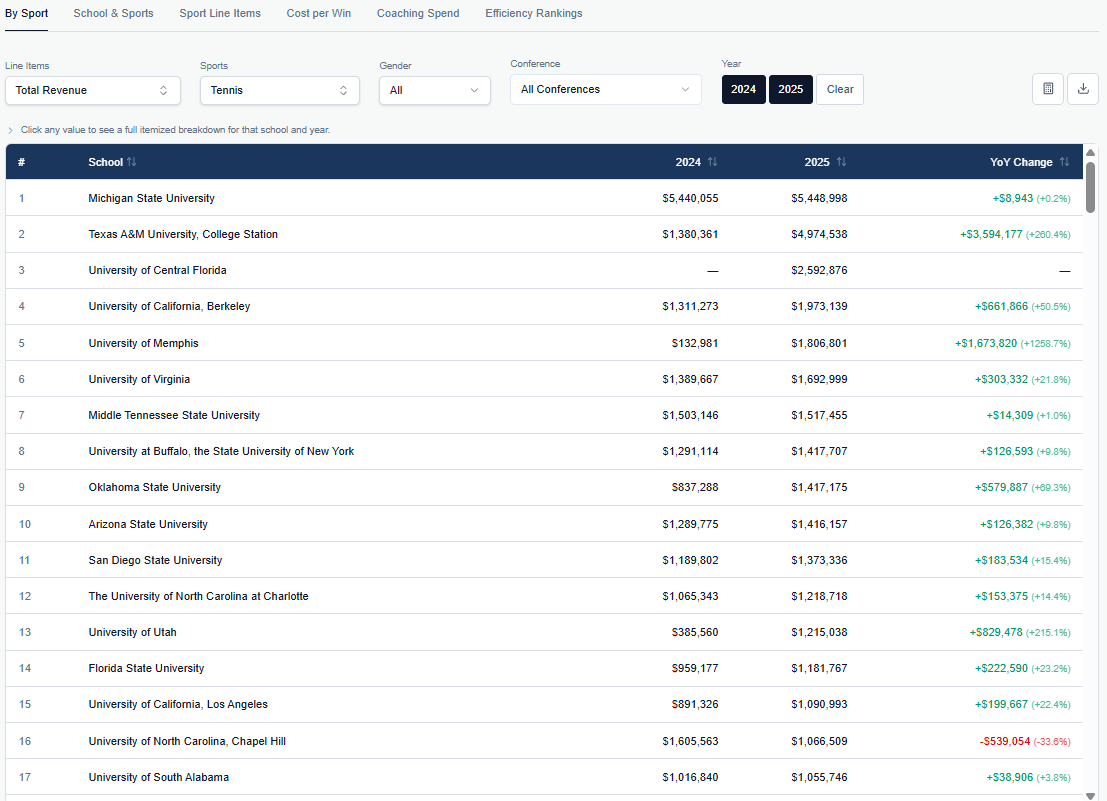Click Arizona State 2024 value $1,289,775
Screen dimensions: 1107x801
pyautogui.click(x=690, y=524)
